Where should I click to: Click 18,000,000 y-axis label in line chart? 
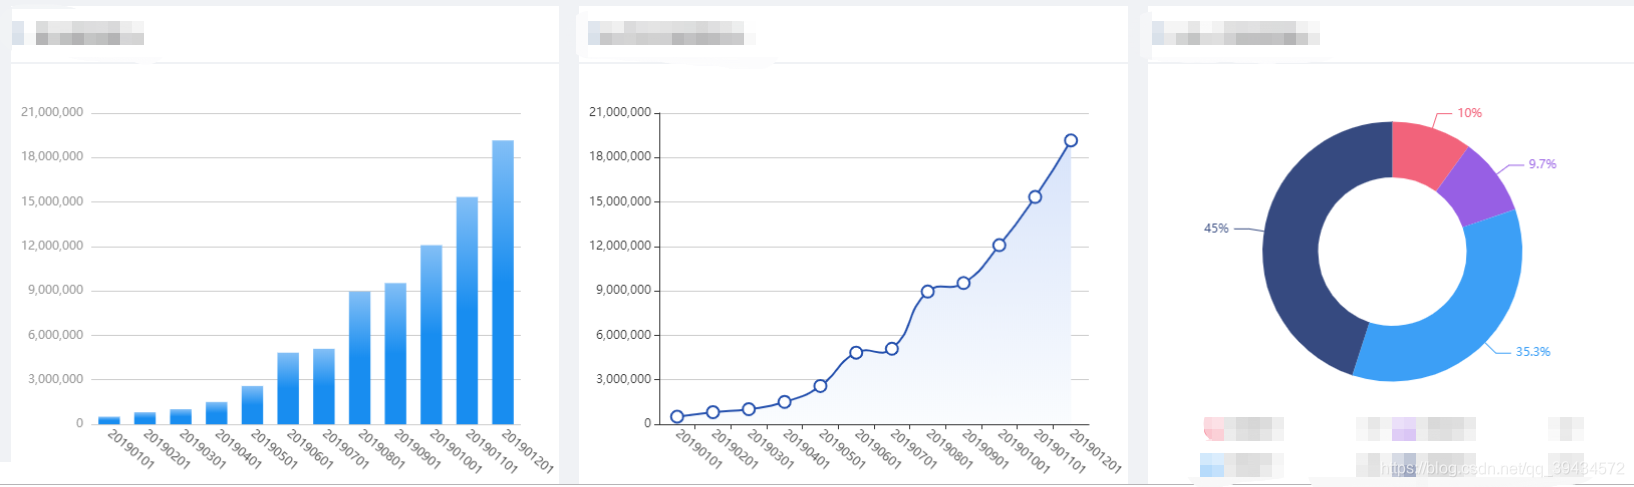[620, 157]
